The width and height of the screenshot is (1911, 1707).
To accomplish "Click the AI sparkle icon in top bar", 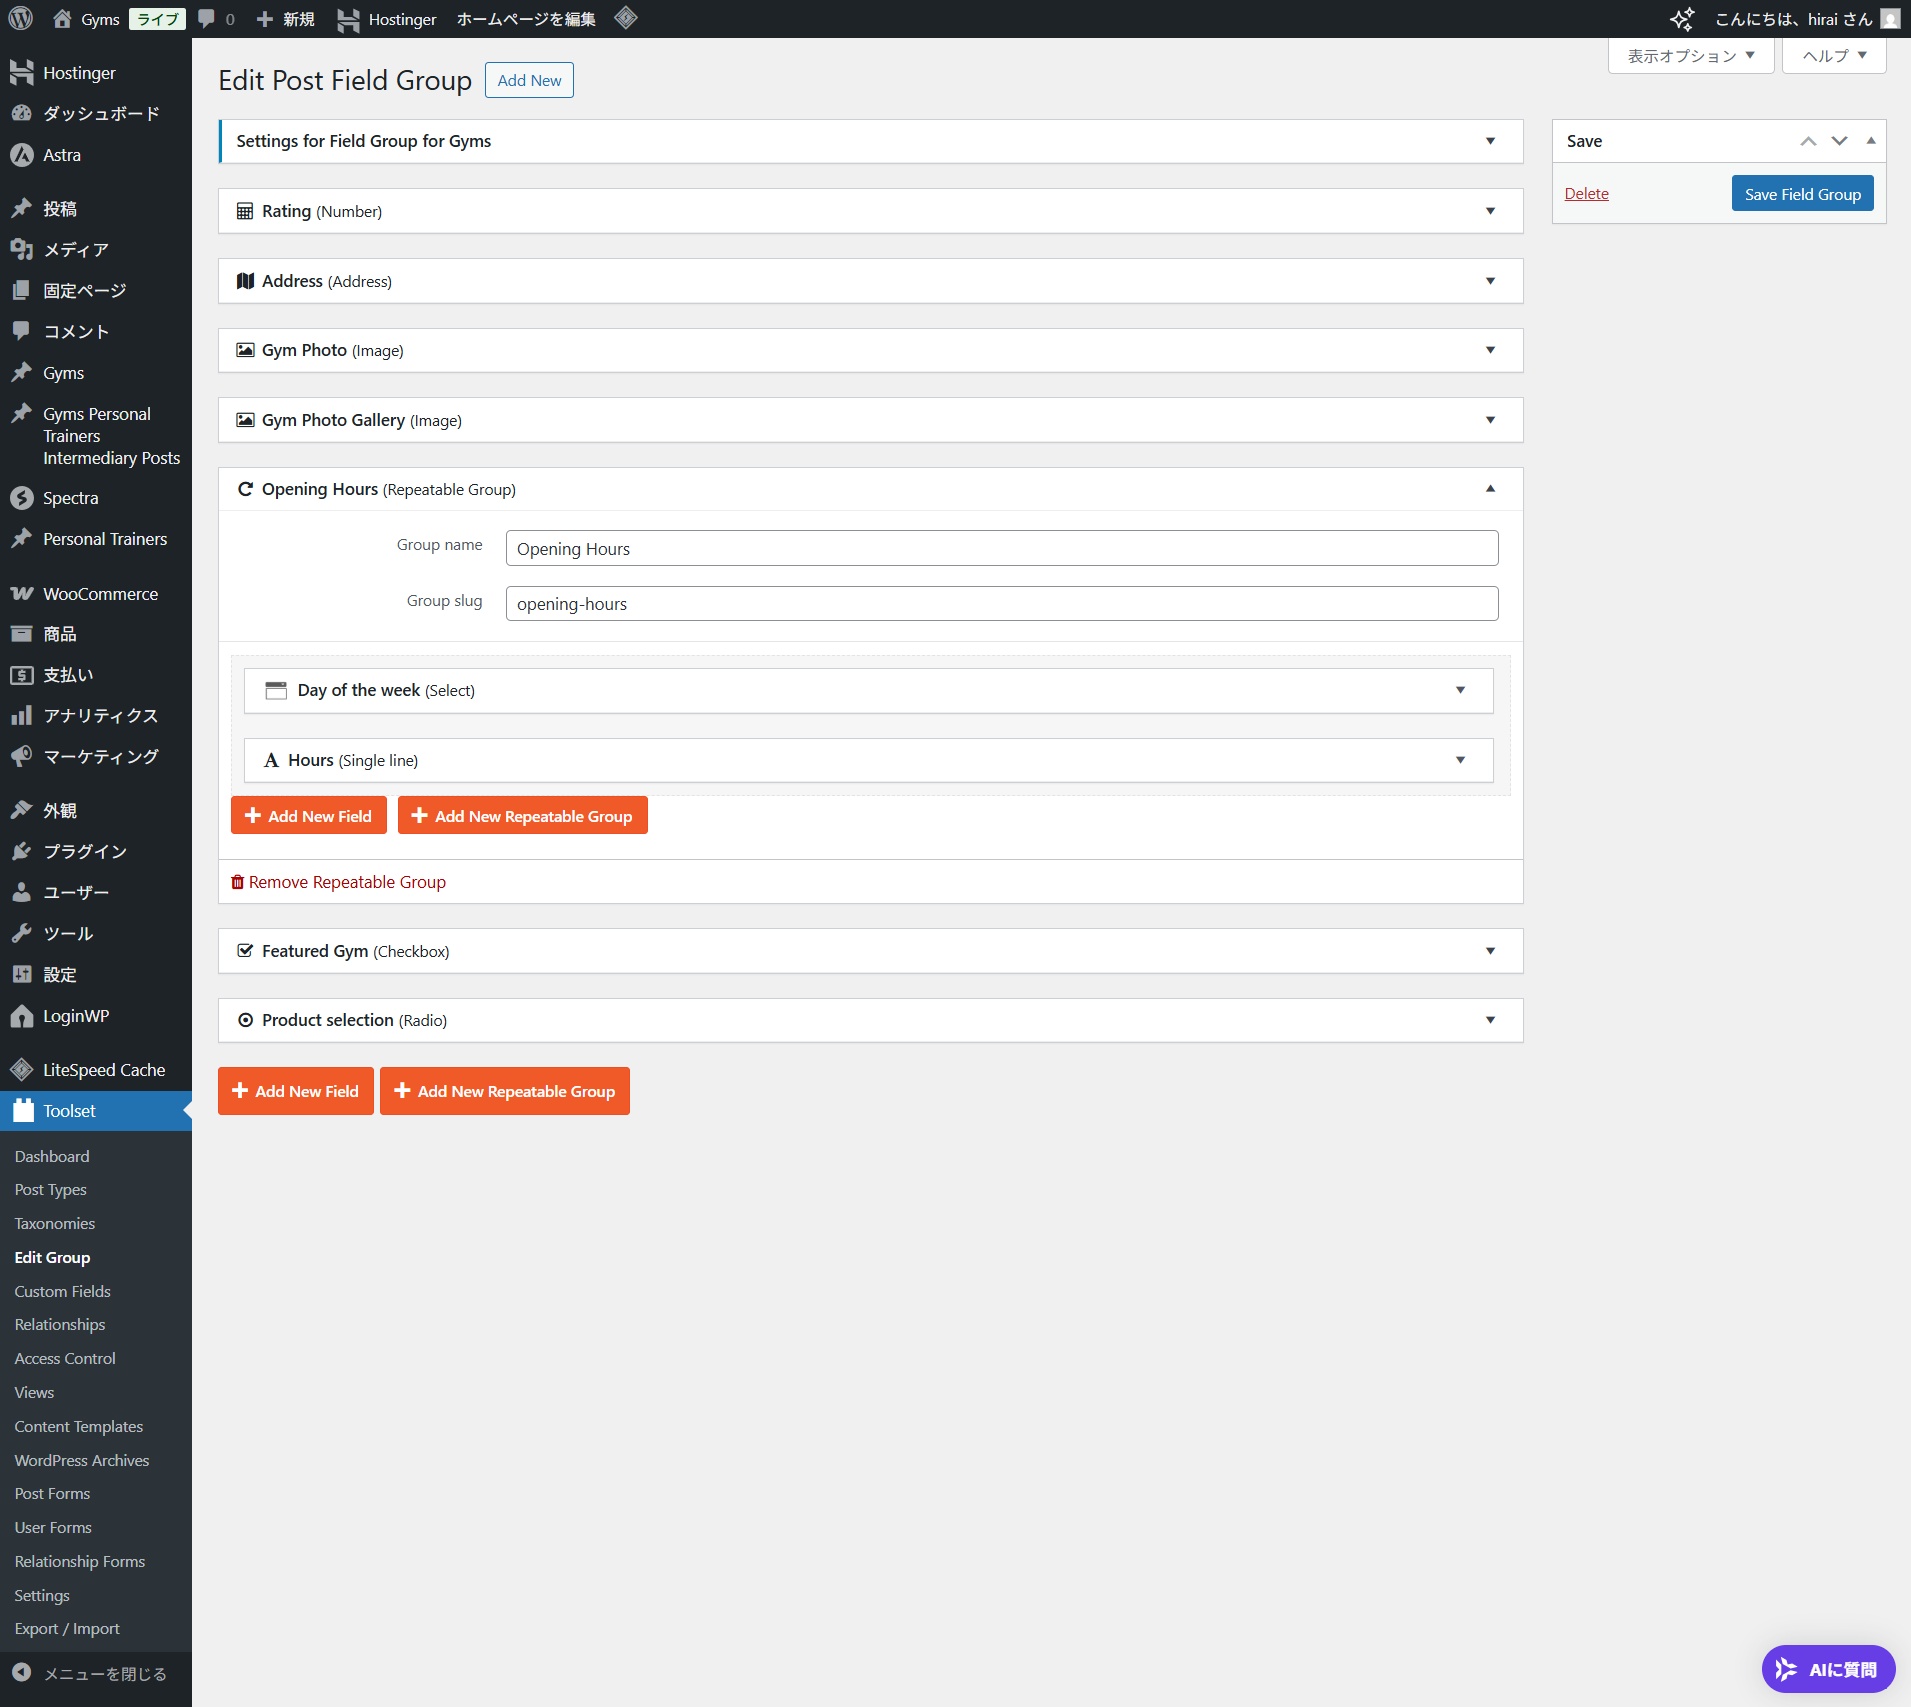I will pyautogui.click(x=1682, y=19).
